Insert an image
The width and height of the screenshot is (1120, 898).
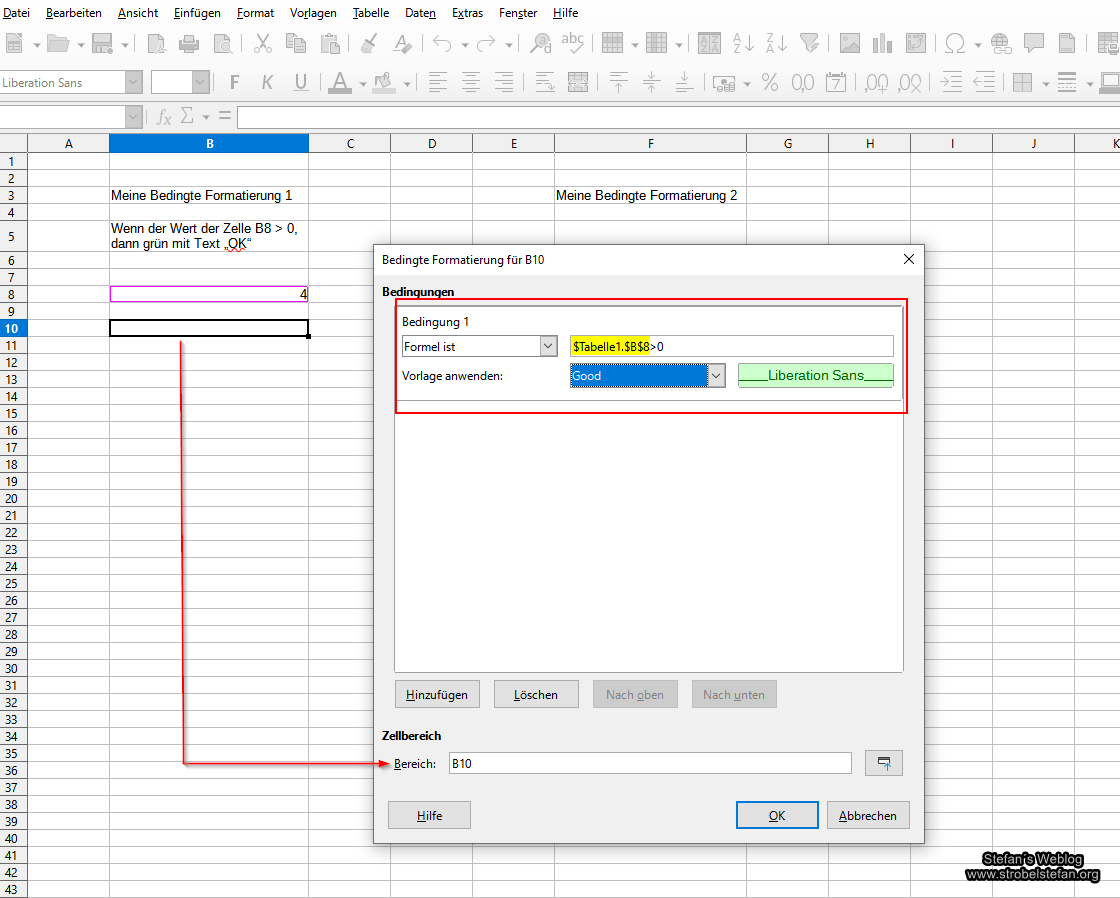point(849,45)
